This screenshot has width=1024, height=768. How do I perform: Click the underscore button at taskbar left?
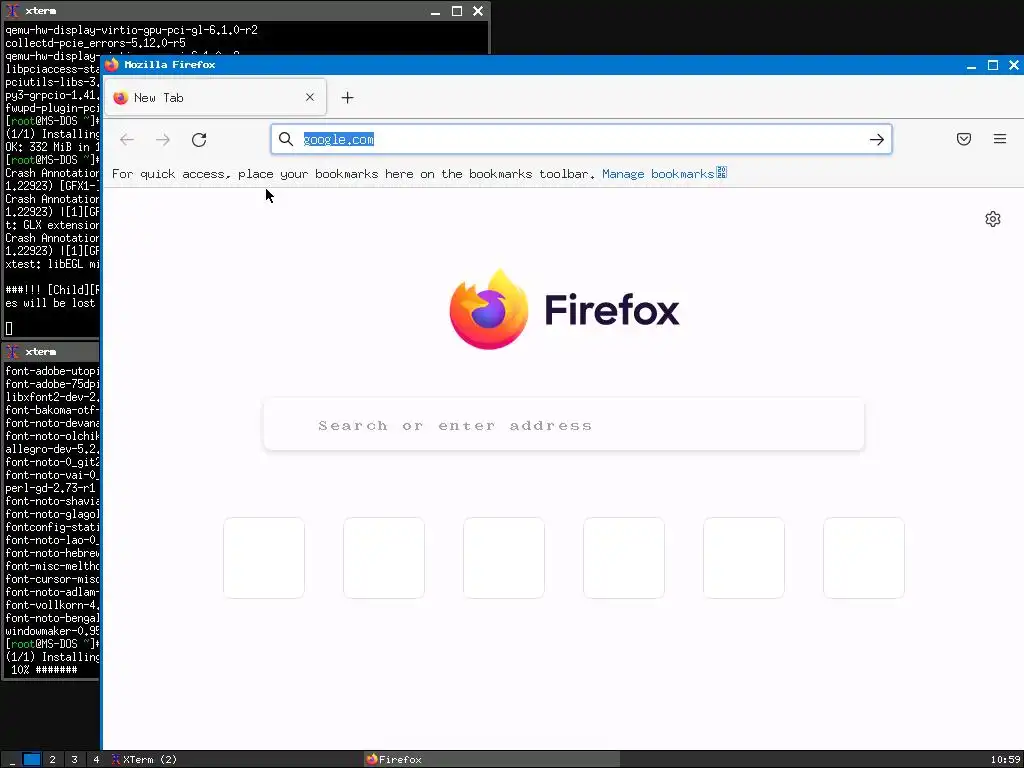click(x=12, y=760)
